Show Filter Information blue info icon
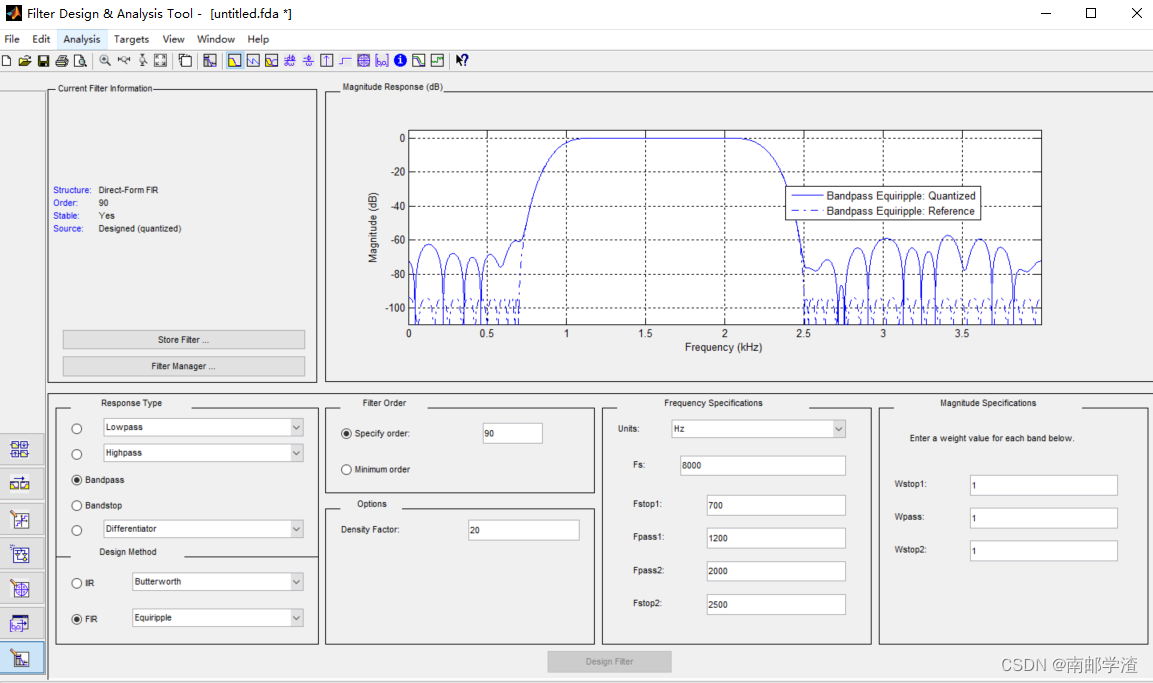Image resolution: width=1153 pixels, height=683 pixels. (400, 60)
